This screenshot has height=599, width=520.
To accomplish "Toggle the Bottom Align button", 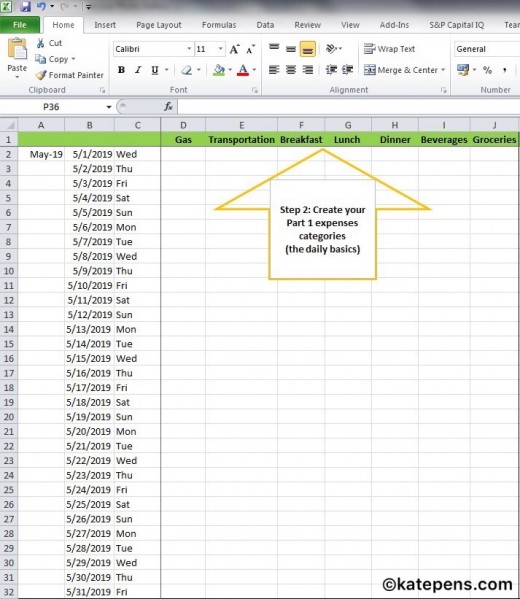I will tap(308, 49).
